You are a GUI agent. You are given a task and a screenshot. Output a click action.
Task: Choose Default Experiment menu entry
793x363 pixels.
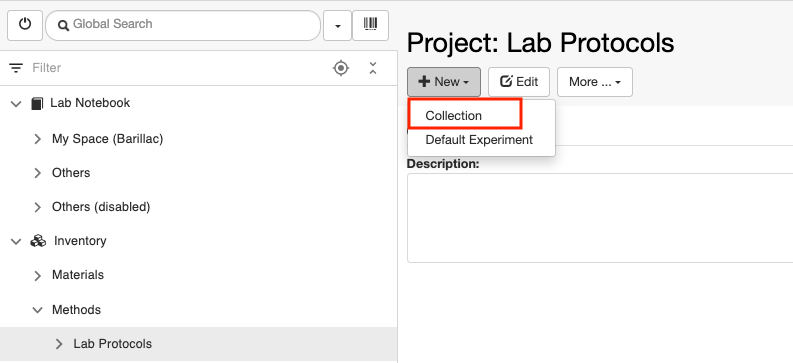[481, 140]
